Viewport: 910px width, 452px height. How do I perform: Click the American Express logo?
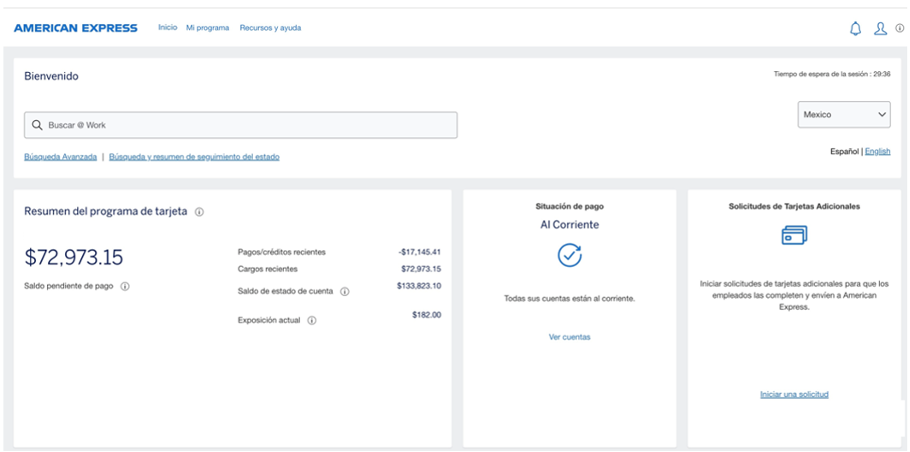click(76, 28)
